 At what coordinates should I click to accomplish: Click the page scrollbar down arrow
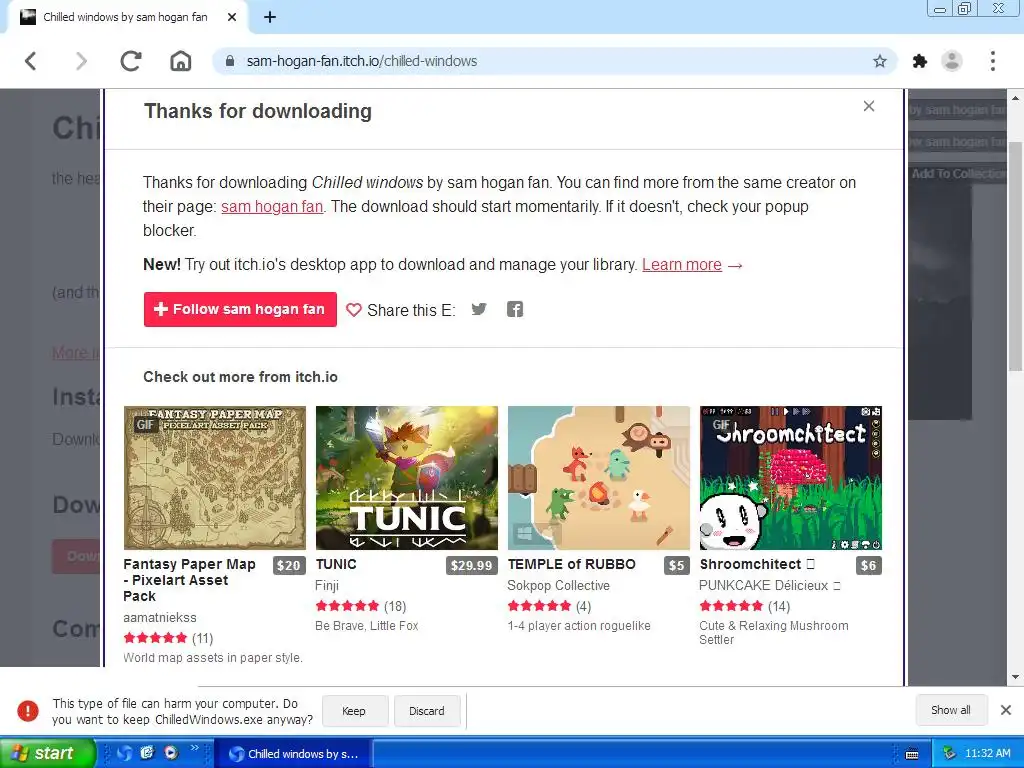coord(1016,677)
